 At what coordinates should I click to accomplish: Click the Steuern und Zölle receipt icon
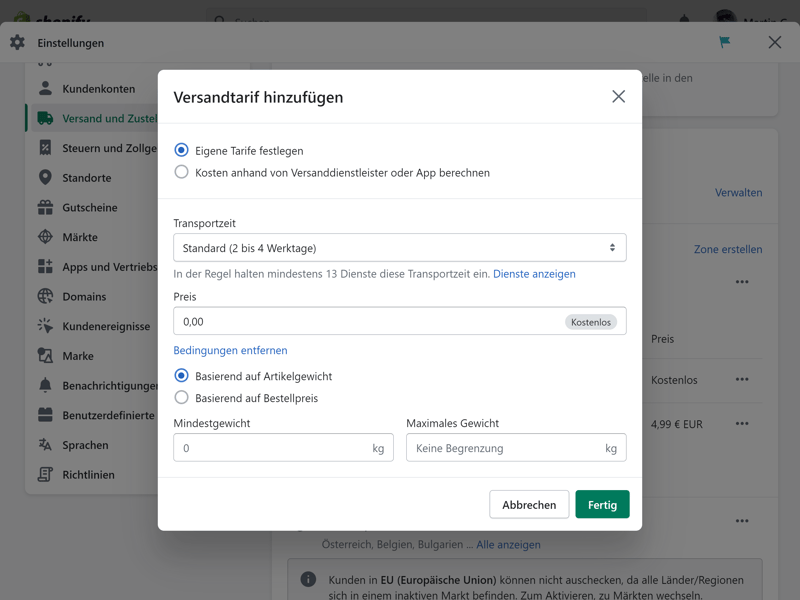click(45, 148)
